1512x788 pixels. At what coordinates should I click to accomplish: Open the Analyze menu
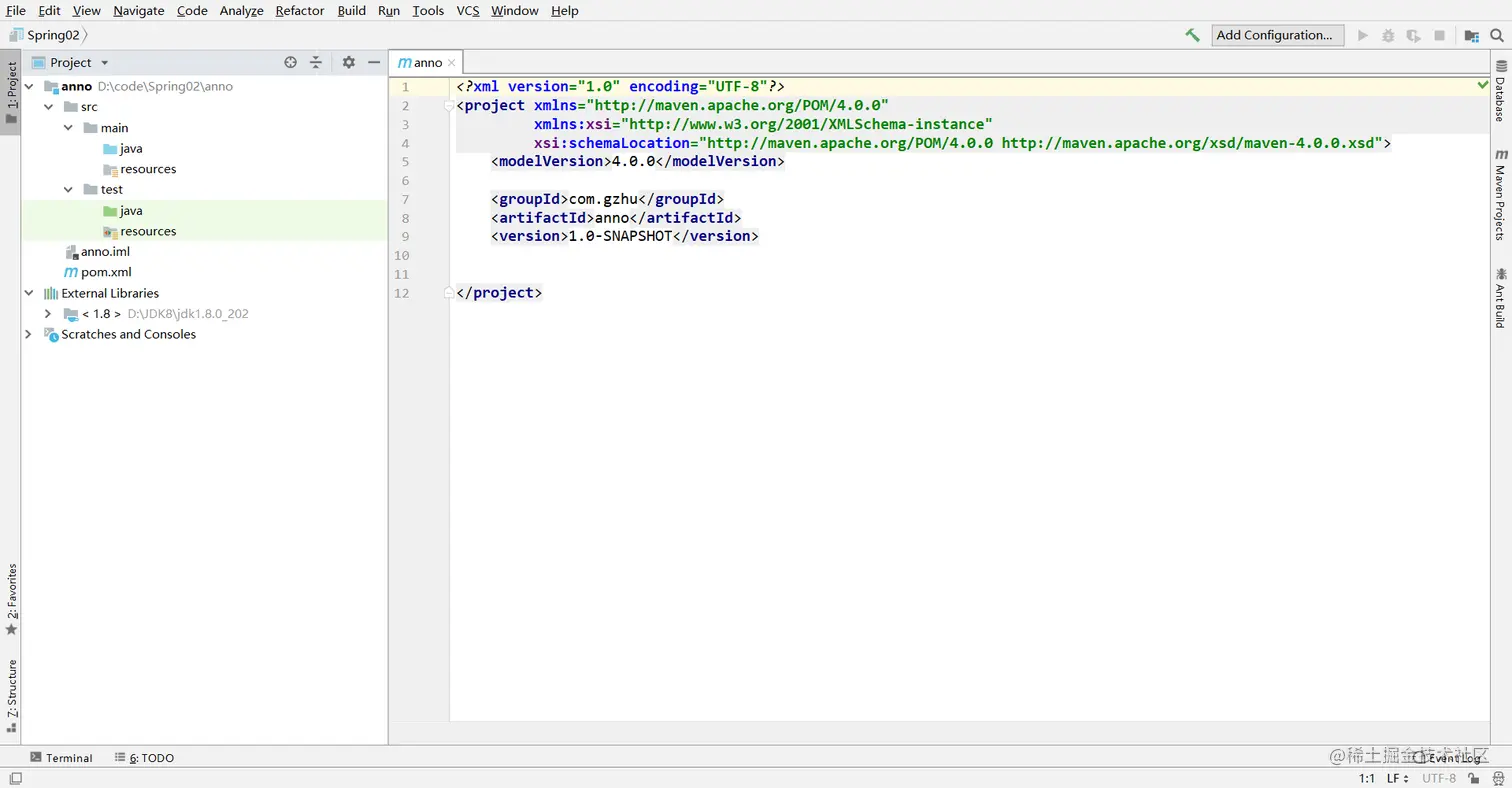click(x=242, y=11)
